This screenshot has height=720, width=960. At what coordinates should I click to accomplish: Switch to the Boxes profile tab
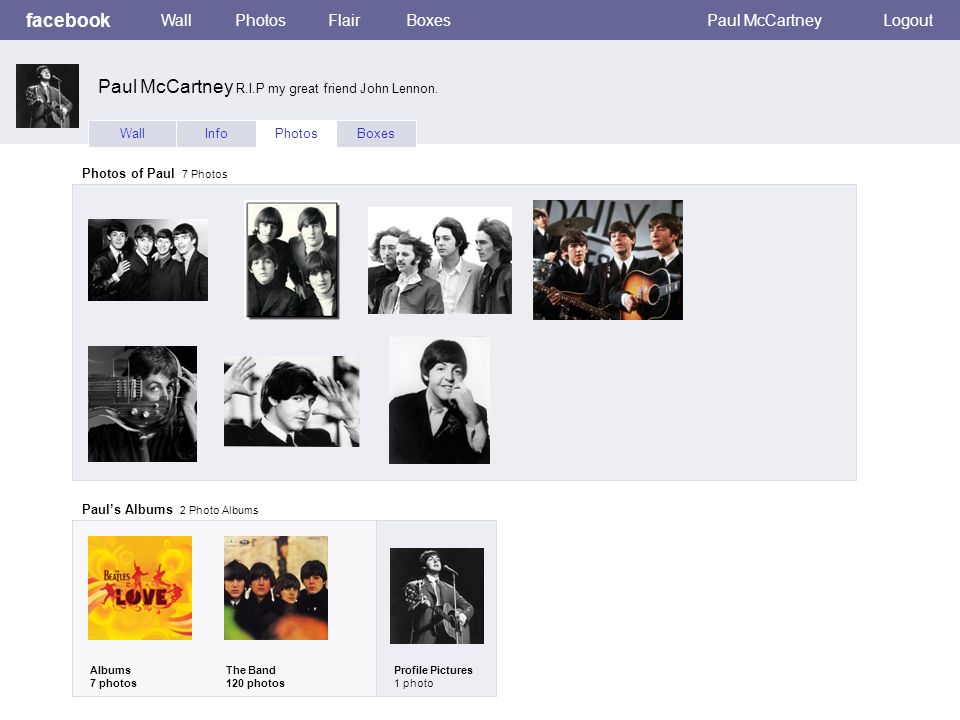(x=376, y=133)
